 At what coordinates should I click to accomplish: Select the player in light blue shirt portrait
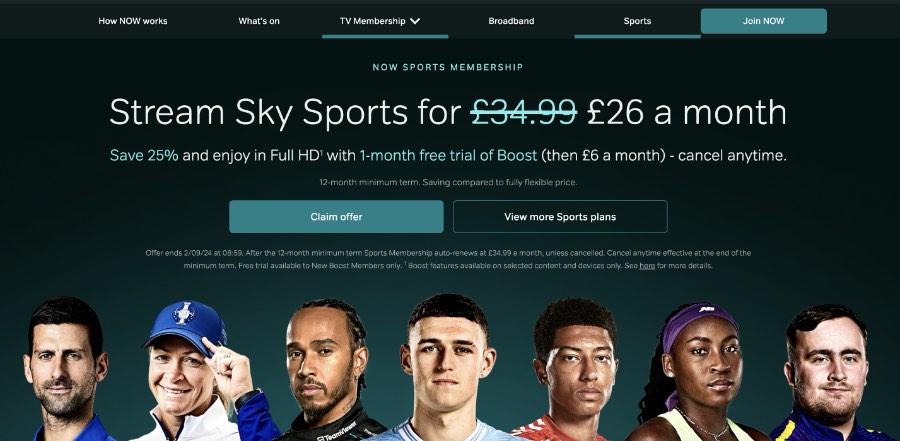[446, 368]
